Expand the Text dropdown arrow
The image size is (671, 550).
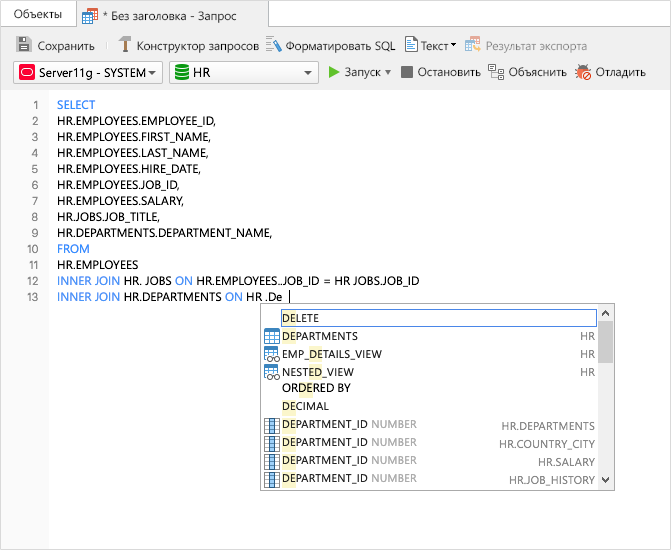click(453, 45)
